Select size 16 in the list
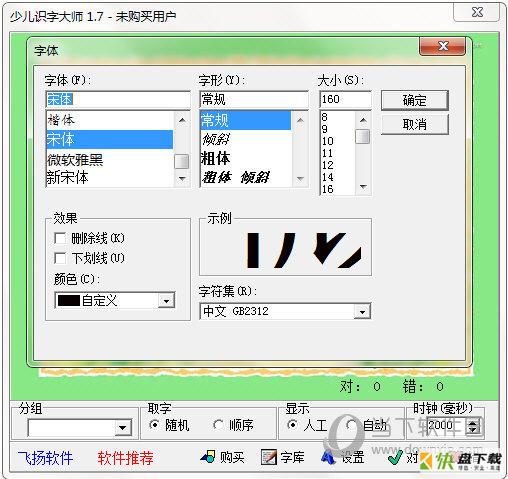 tap(337, 189)
